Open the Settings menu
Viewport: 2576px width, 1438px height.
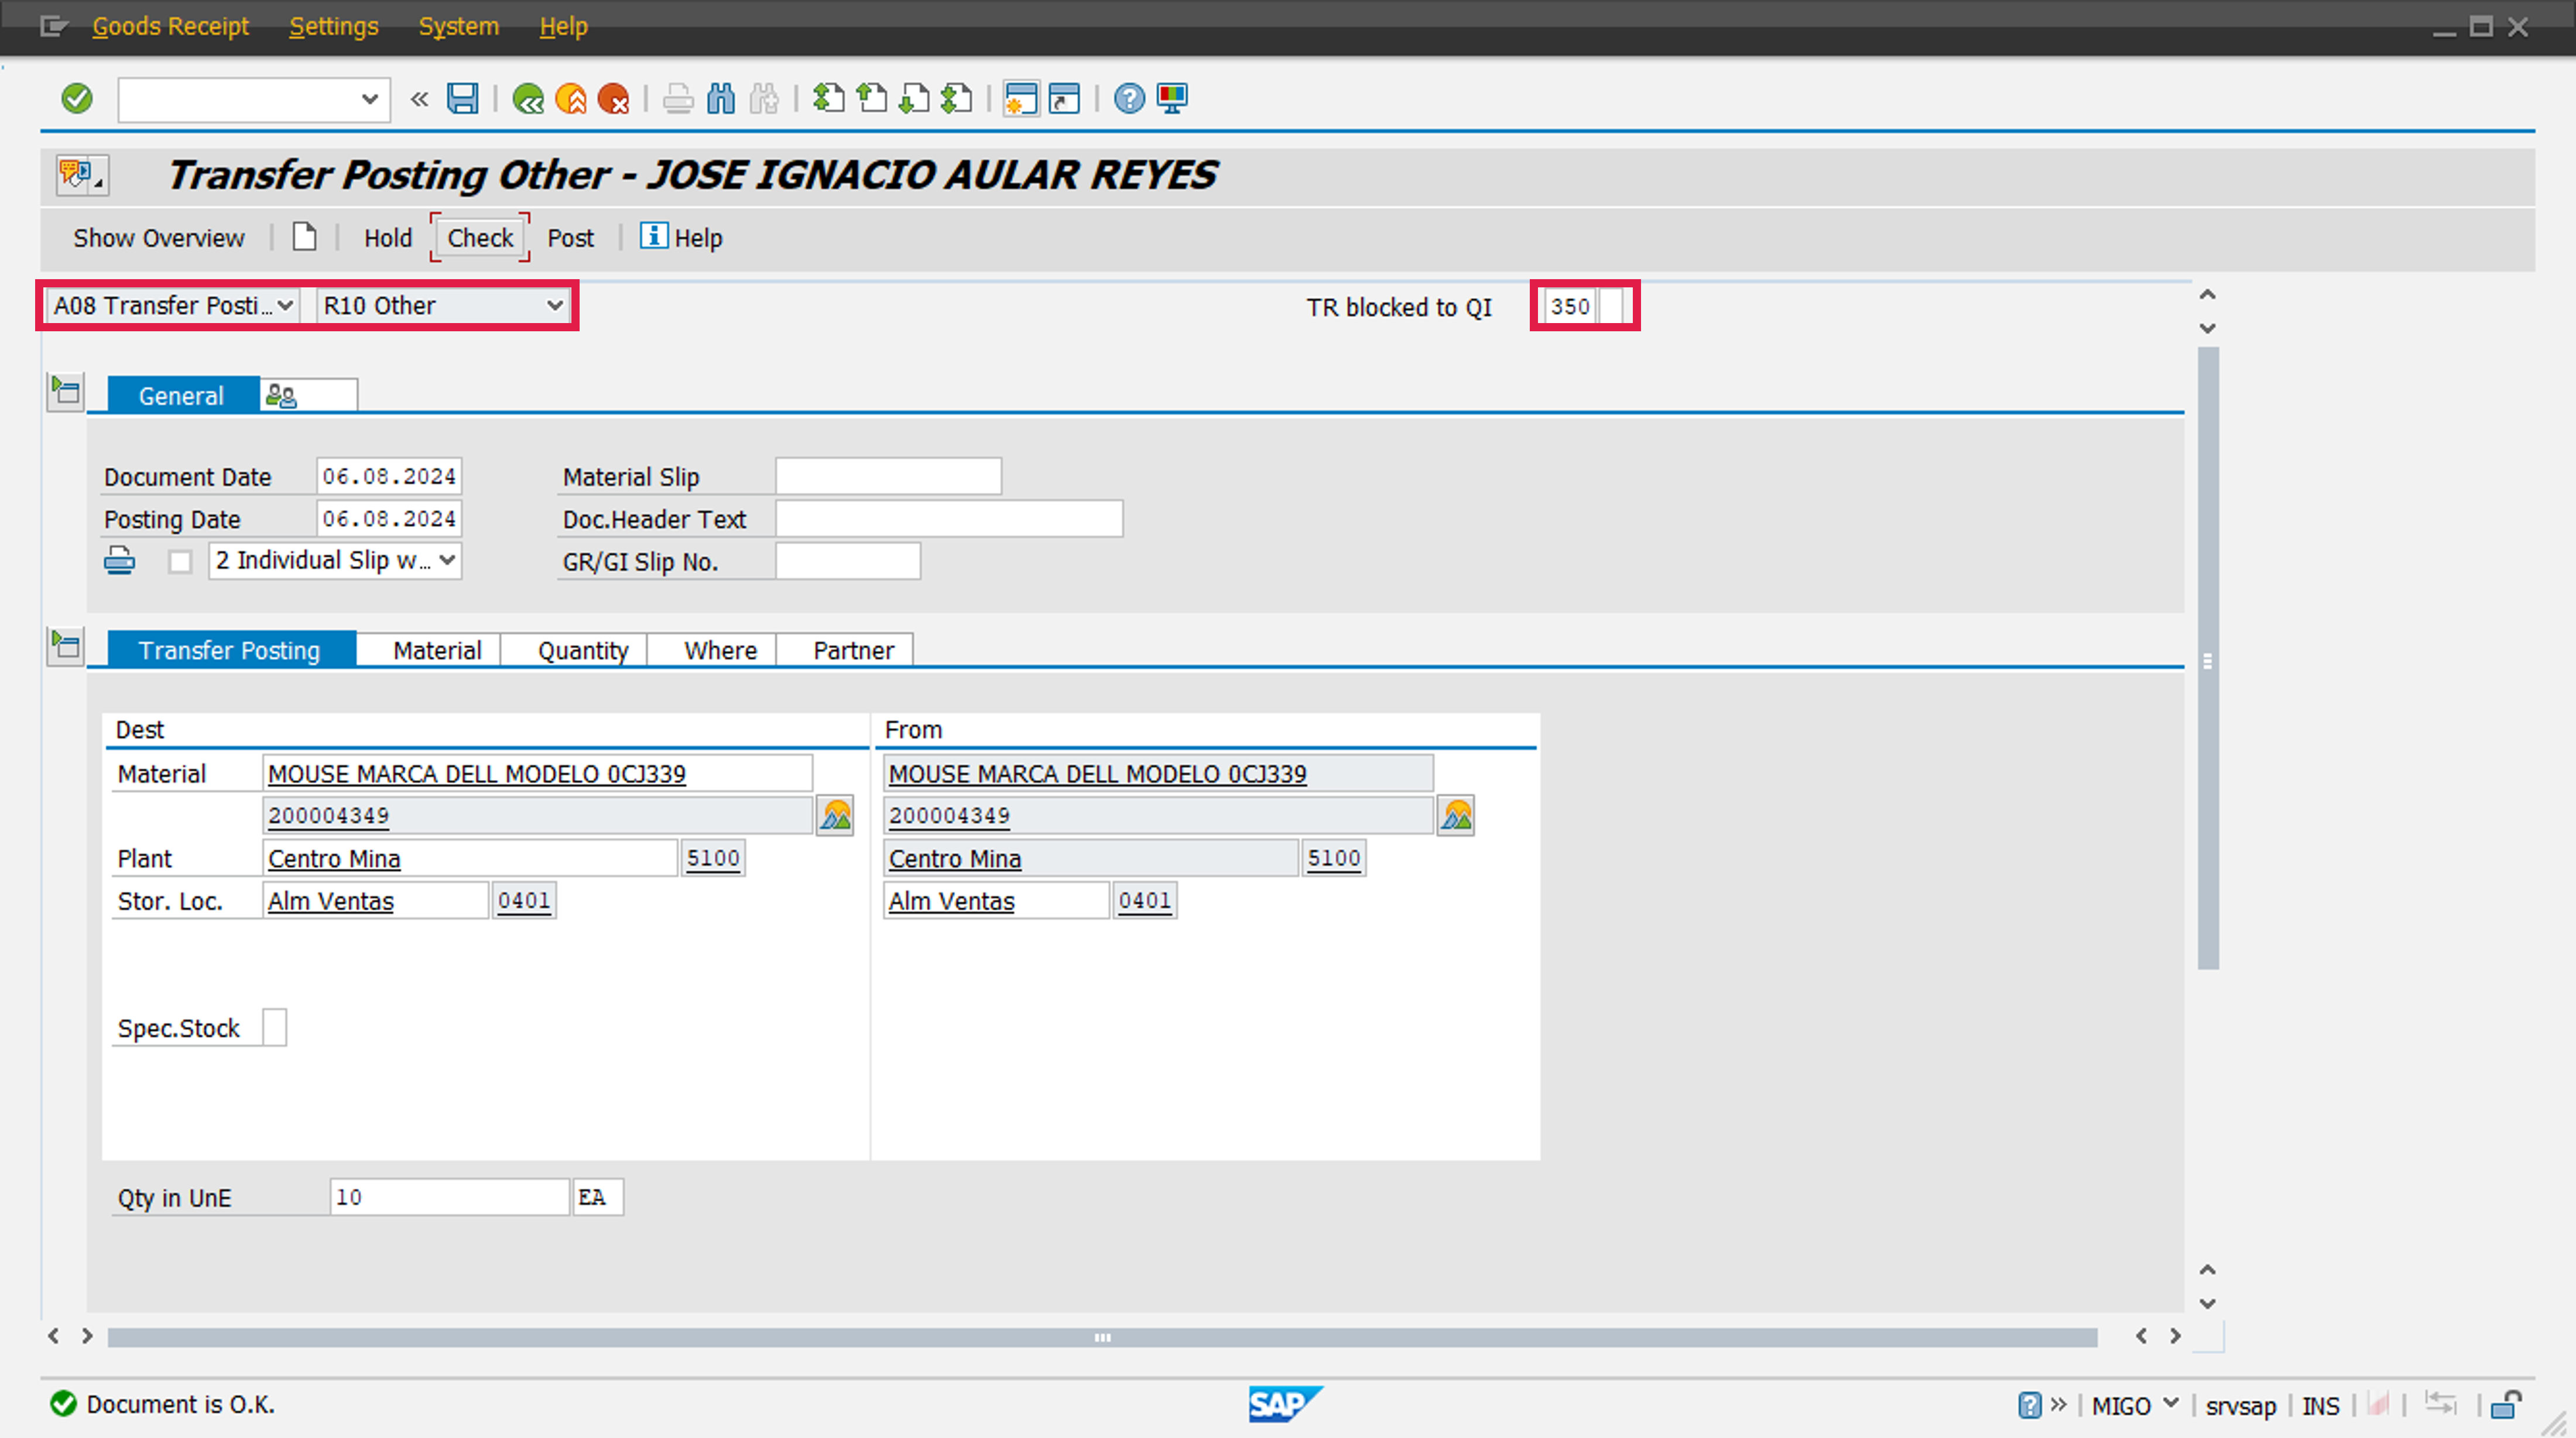(333, 26)
